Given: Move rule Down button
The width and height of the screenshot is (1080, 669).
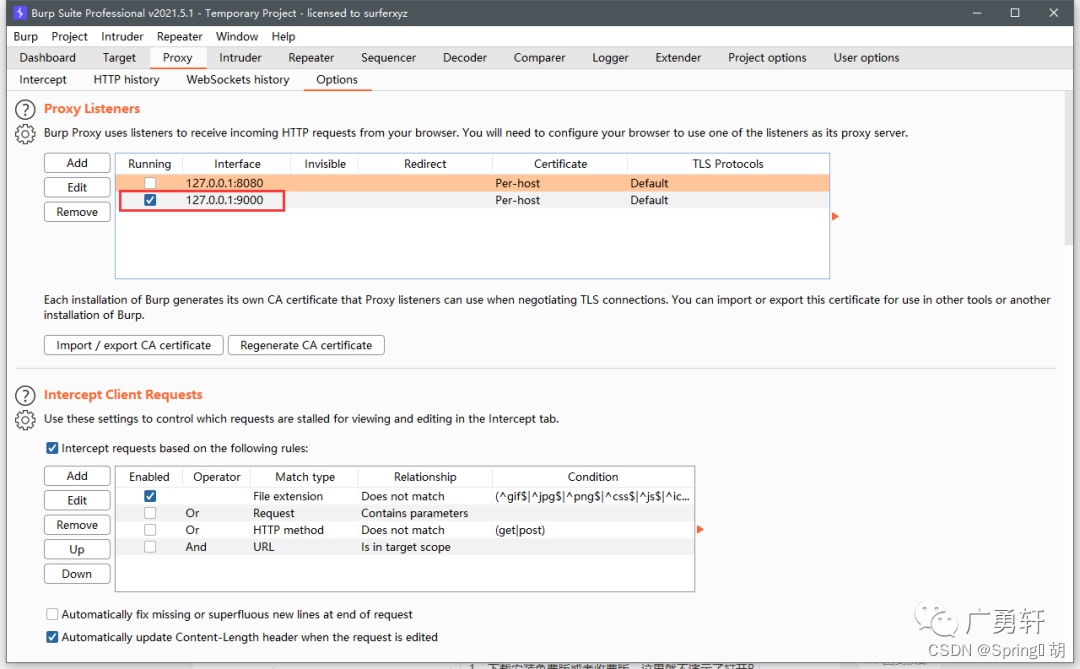Looking at the screenshot, I should pos(77,574).
